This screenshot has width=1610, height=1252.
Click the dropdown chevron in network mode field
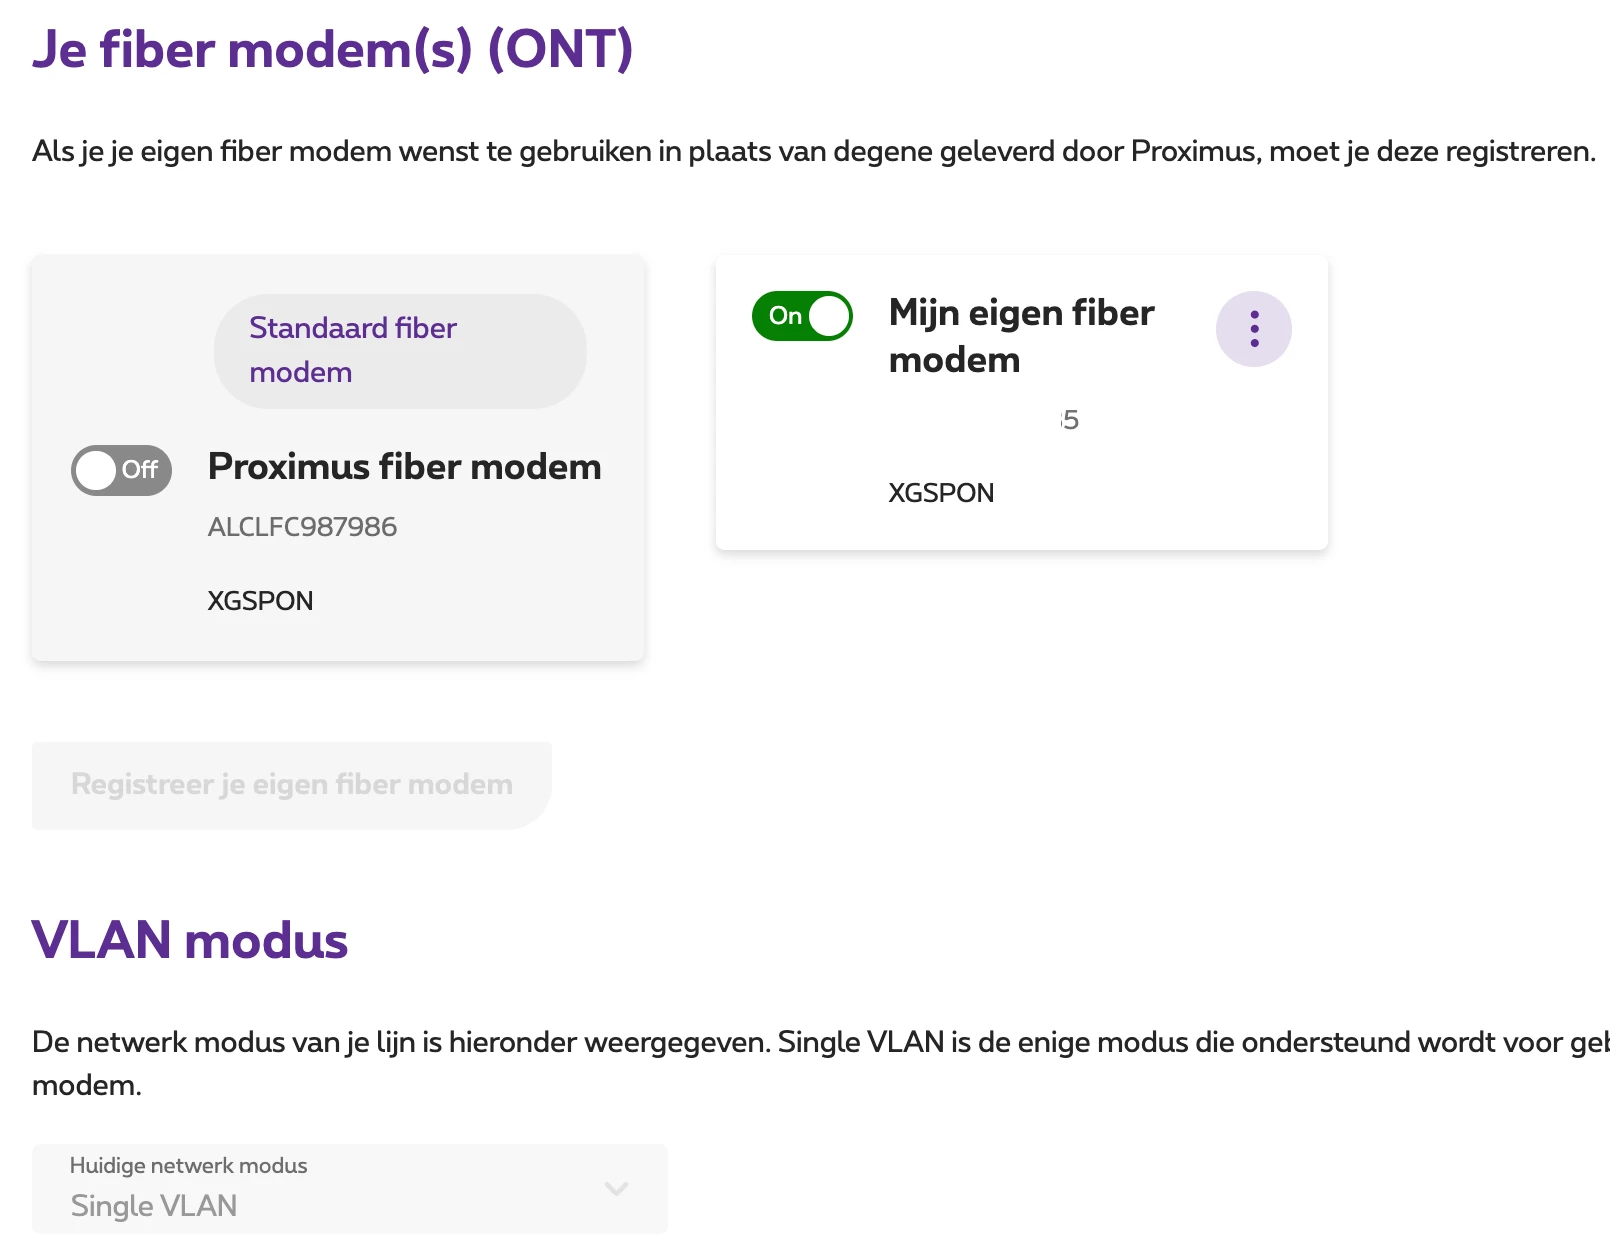(616, 1188)
